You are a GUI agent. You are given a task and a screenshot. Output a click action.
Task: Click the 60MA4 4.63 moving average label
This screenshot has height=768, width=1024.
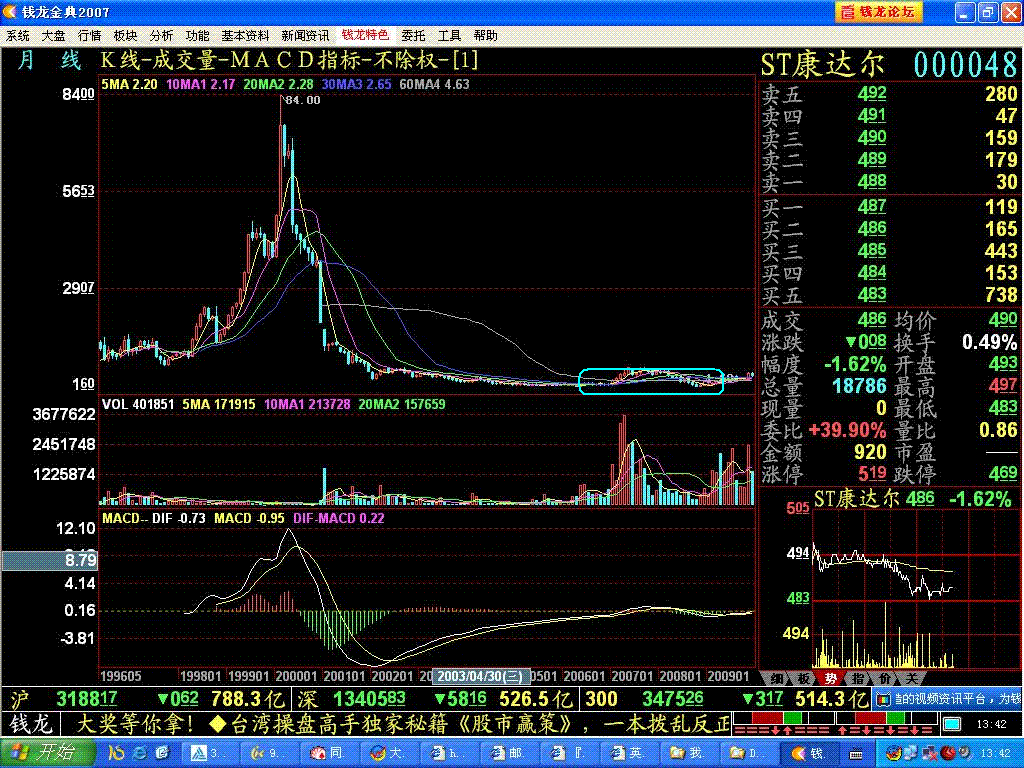pyautogui.click(x=434, y=84)
